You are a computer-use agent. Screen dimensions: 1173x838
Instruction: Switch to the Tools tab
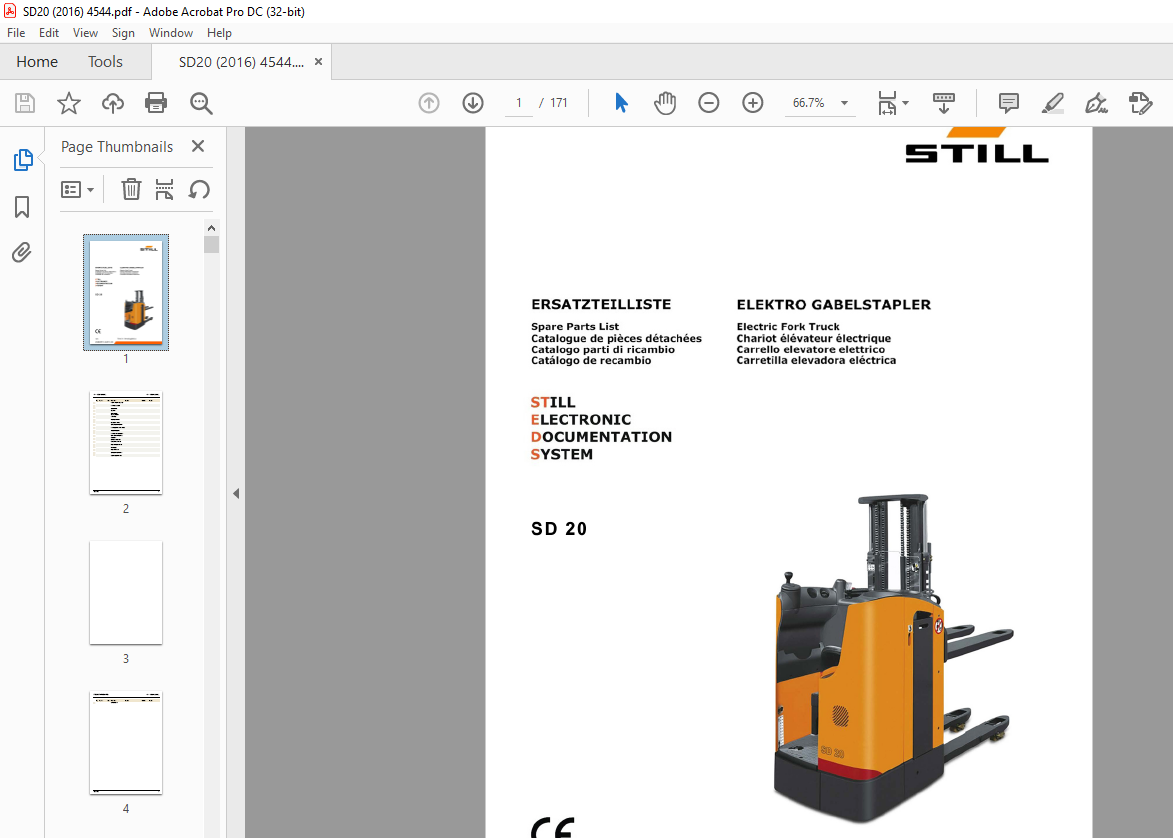(x=105, y=62)
